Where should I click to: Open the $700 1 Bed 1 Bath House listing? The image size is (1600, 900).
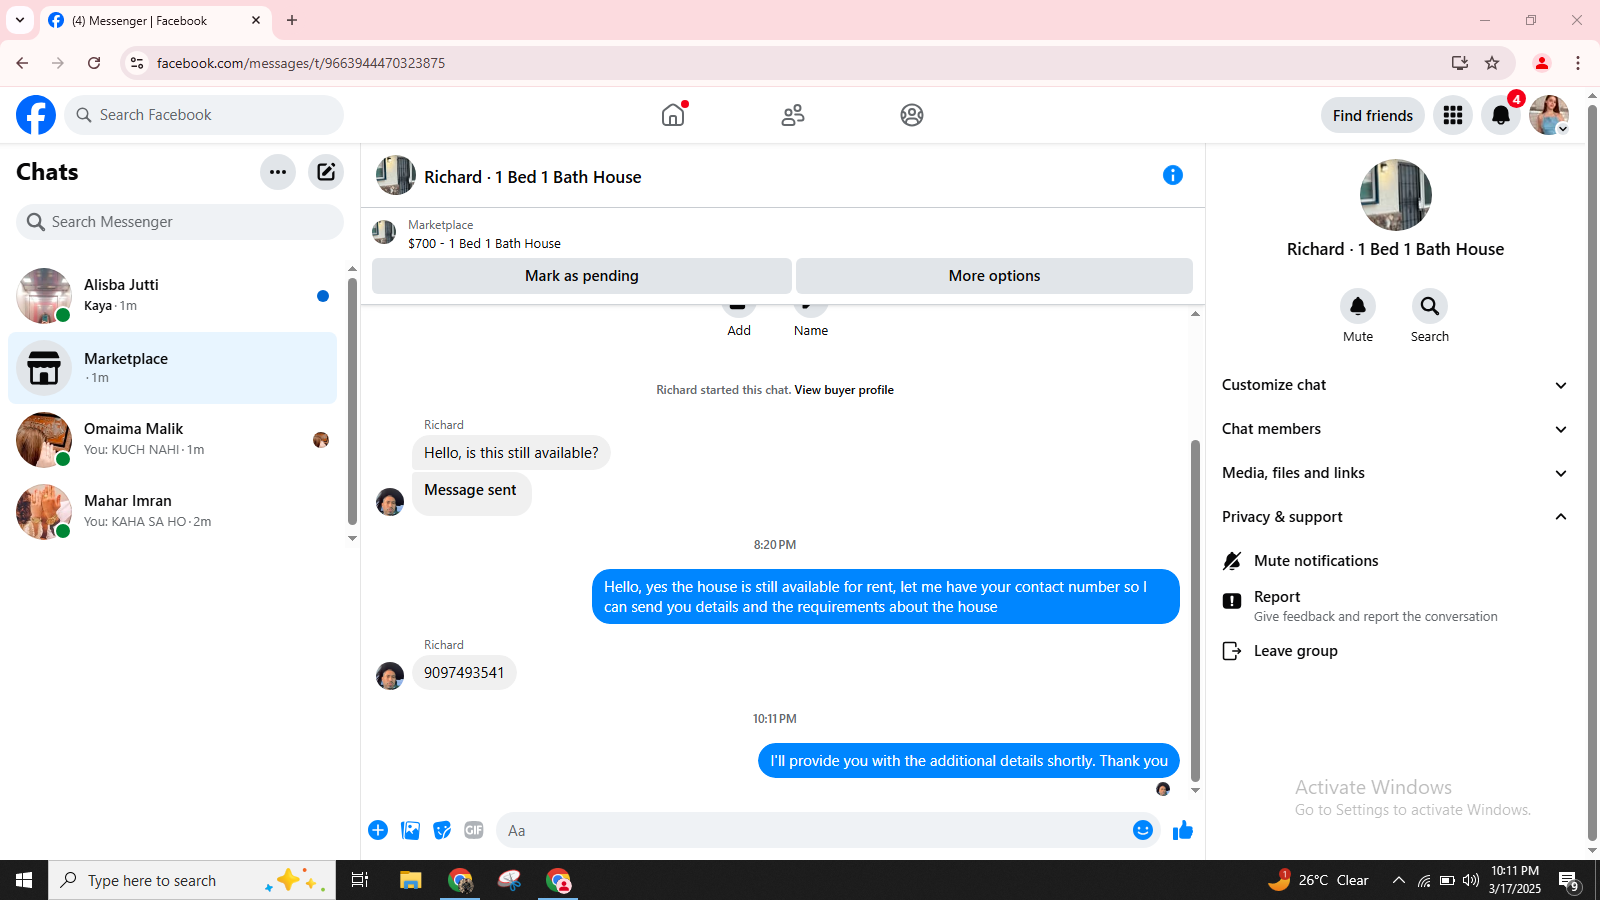[484, 243]
